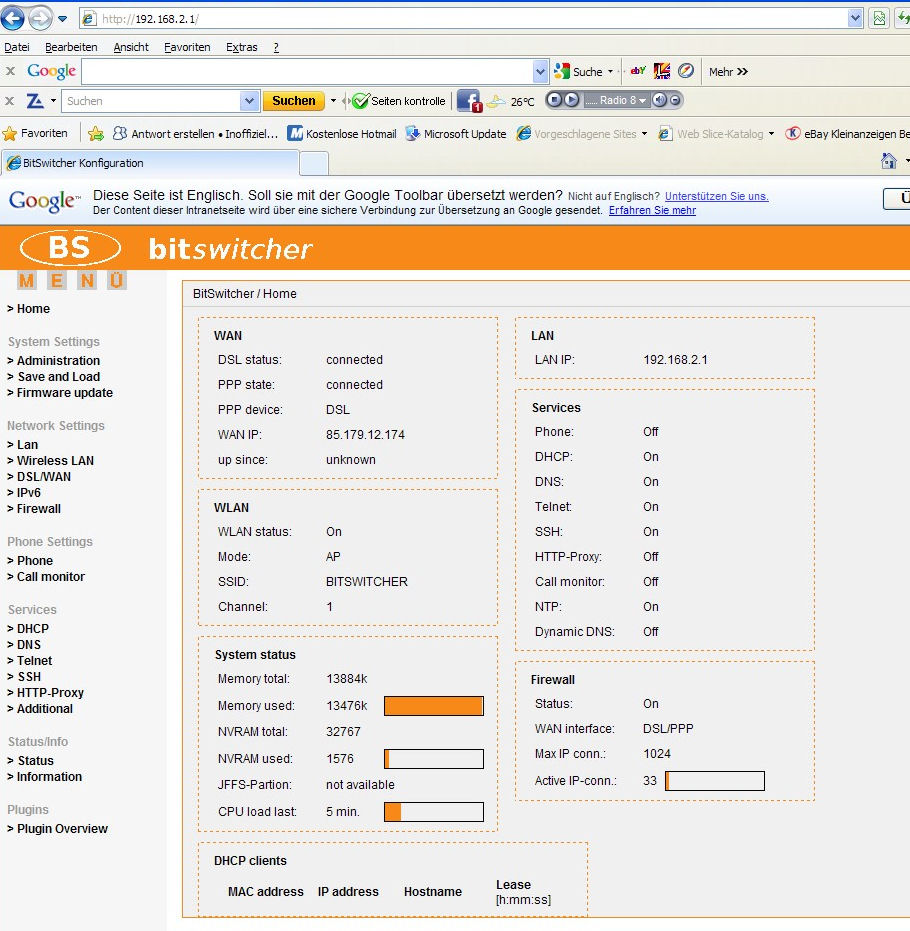This screenshot has width=910, height=931.
Task: Open the Extras menu
Action: pos(241,47)
